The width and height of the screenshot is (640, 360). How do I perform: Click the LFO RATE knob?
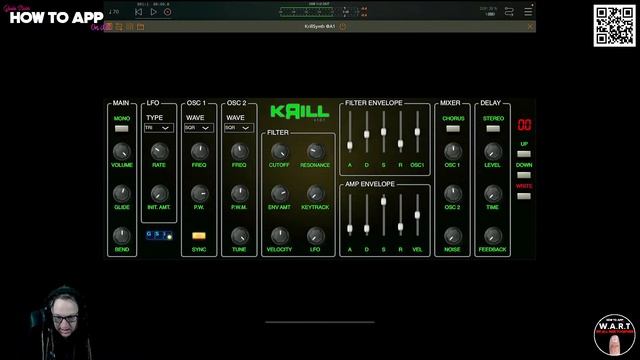[159, 151]
